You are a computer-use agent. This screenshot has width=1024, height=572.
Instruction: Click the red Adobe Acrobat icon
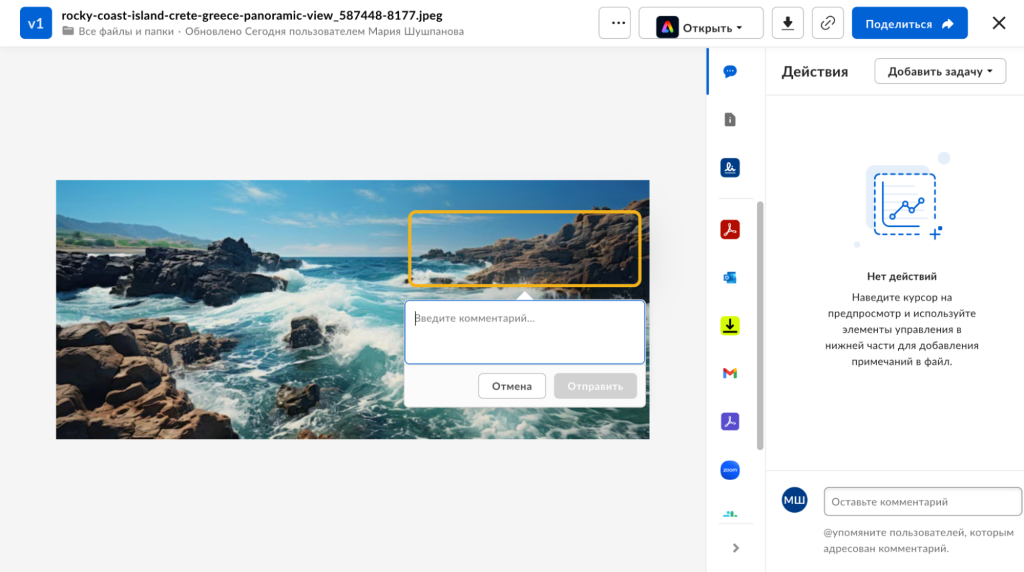coord(730,230)
